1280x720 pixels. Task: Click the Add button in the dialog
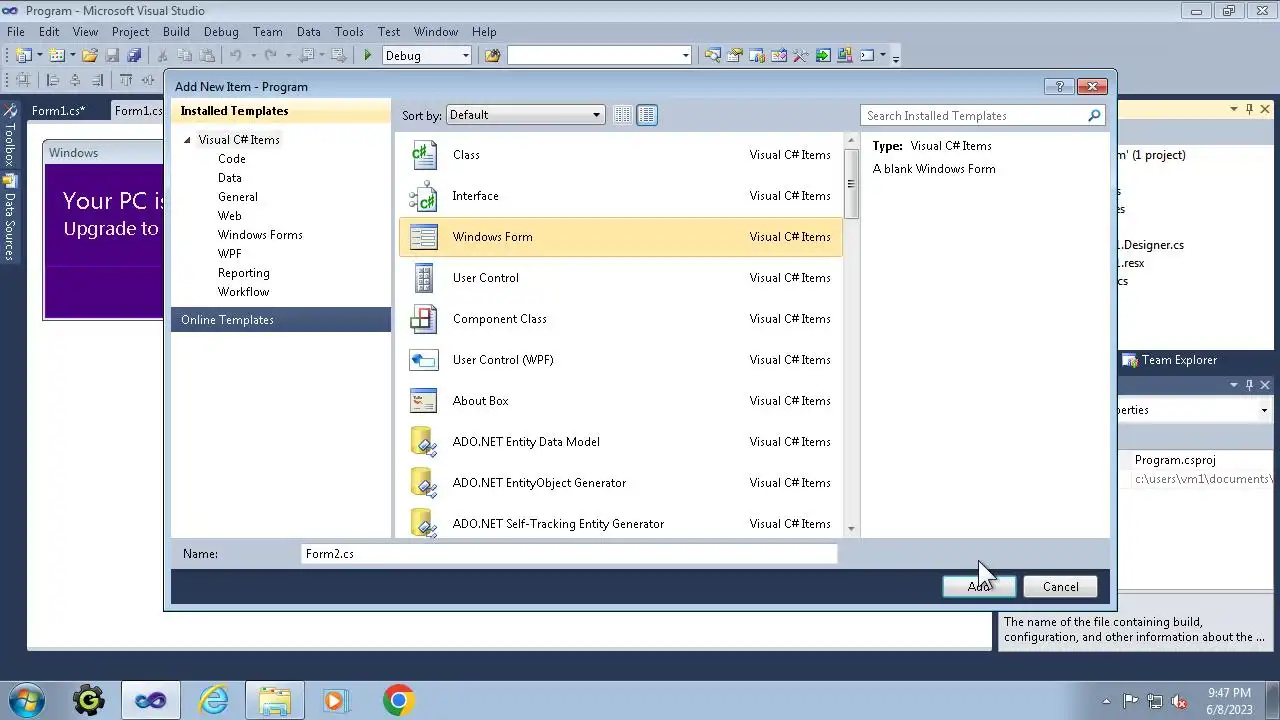point(979,587)
